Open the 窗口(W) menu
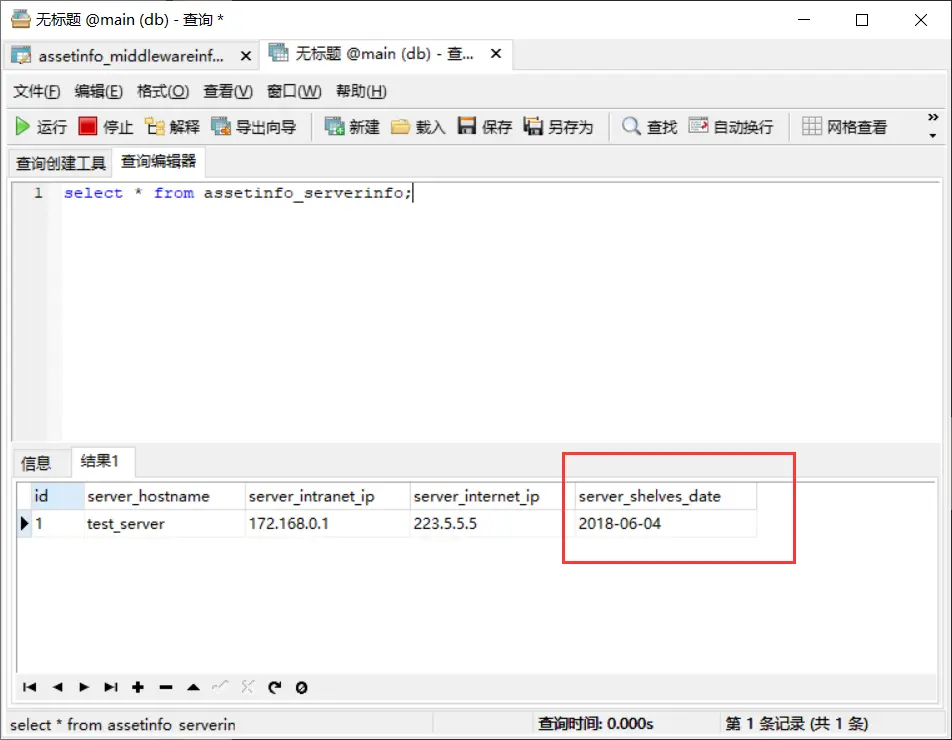Viewport: 952px width, 740px height. tap(294, 92)
